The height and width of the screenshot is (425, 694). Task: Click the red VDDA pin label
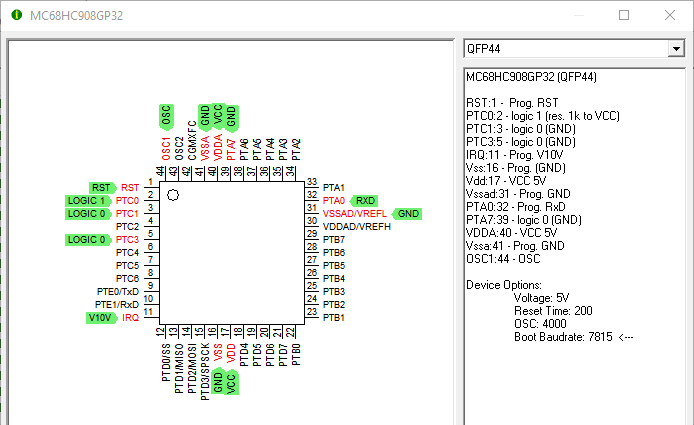(x=218, y=148)
